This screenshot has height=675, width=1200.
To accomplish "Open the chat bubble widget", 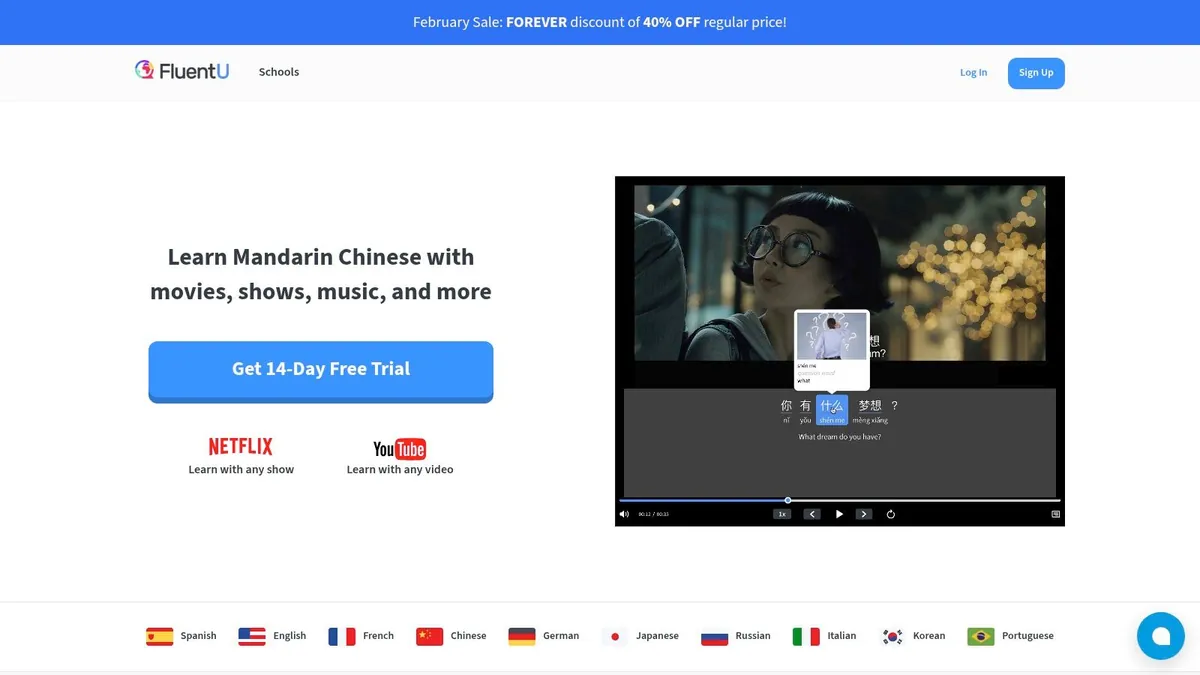I will [1160, 636].
